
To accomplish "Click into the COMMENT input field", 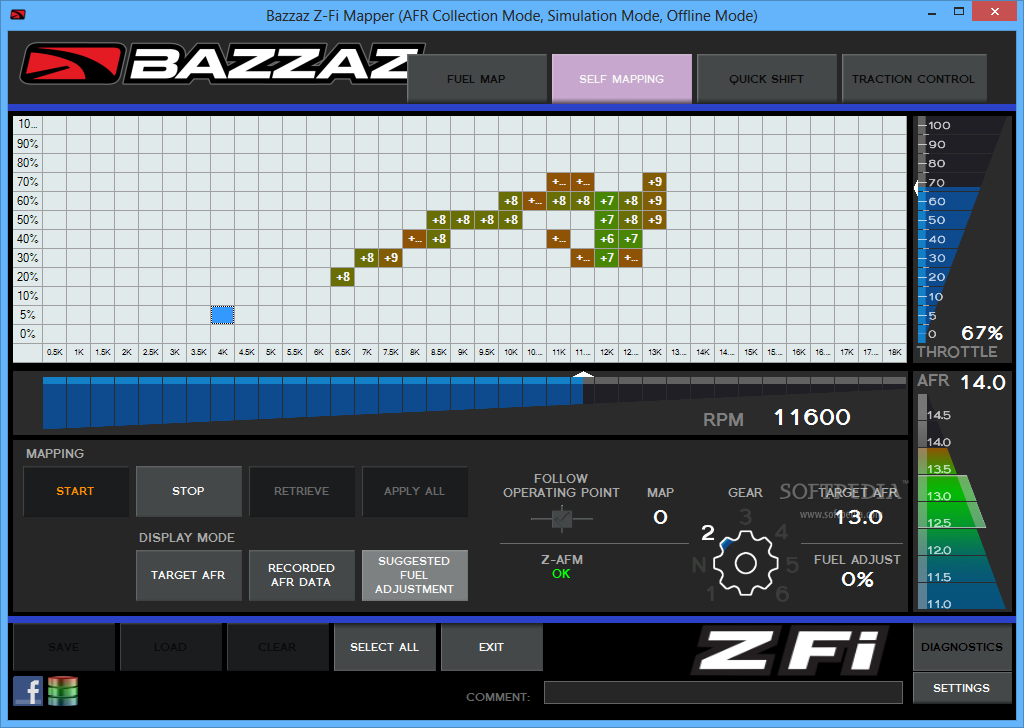I will click(x=723, y=693).
